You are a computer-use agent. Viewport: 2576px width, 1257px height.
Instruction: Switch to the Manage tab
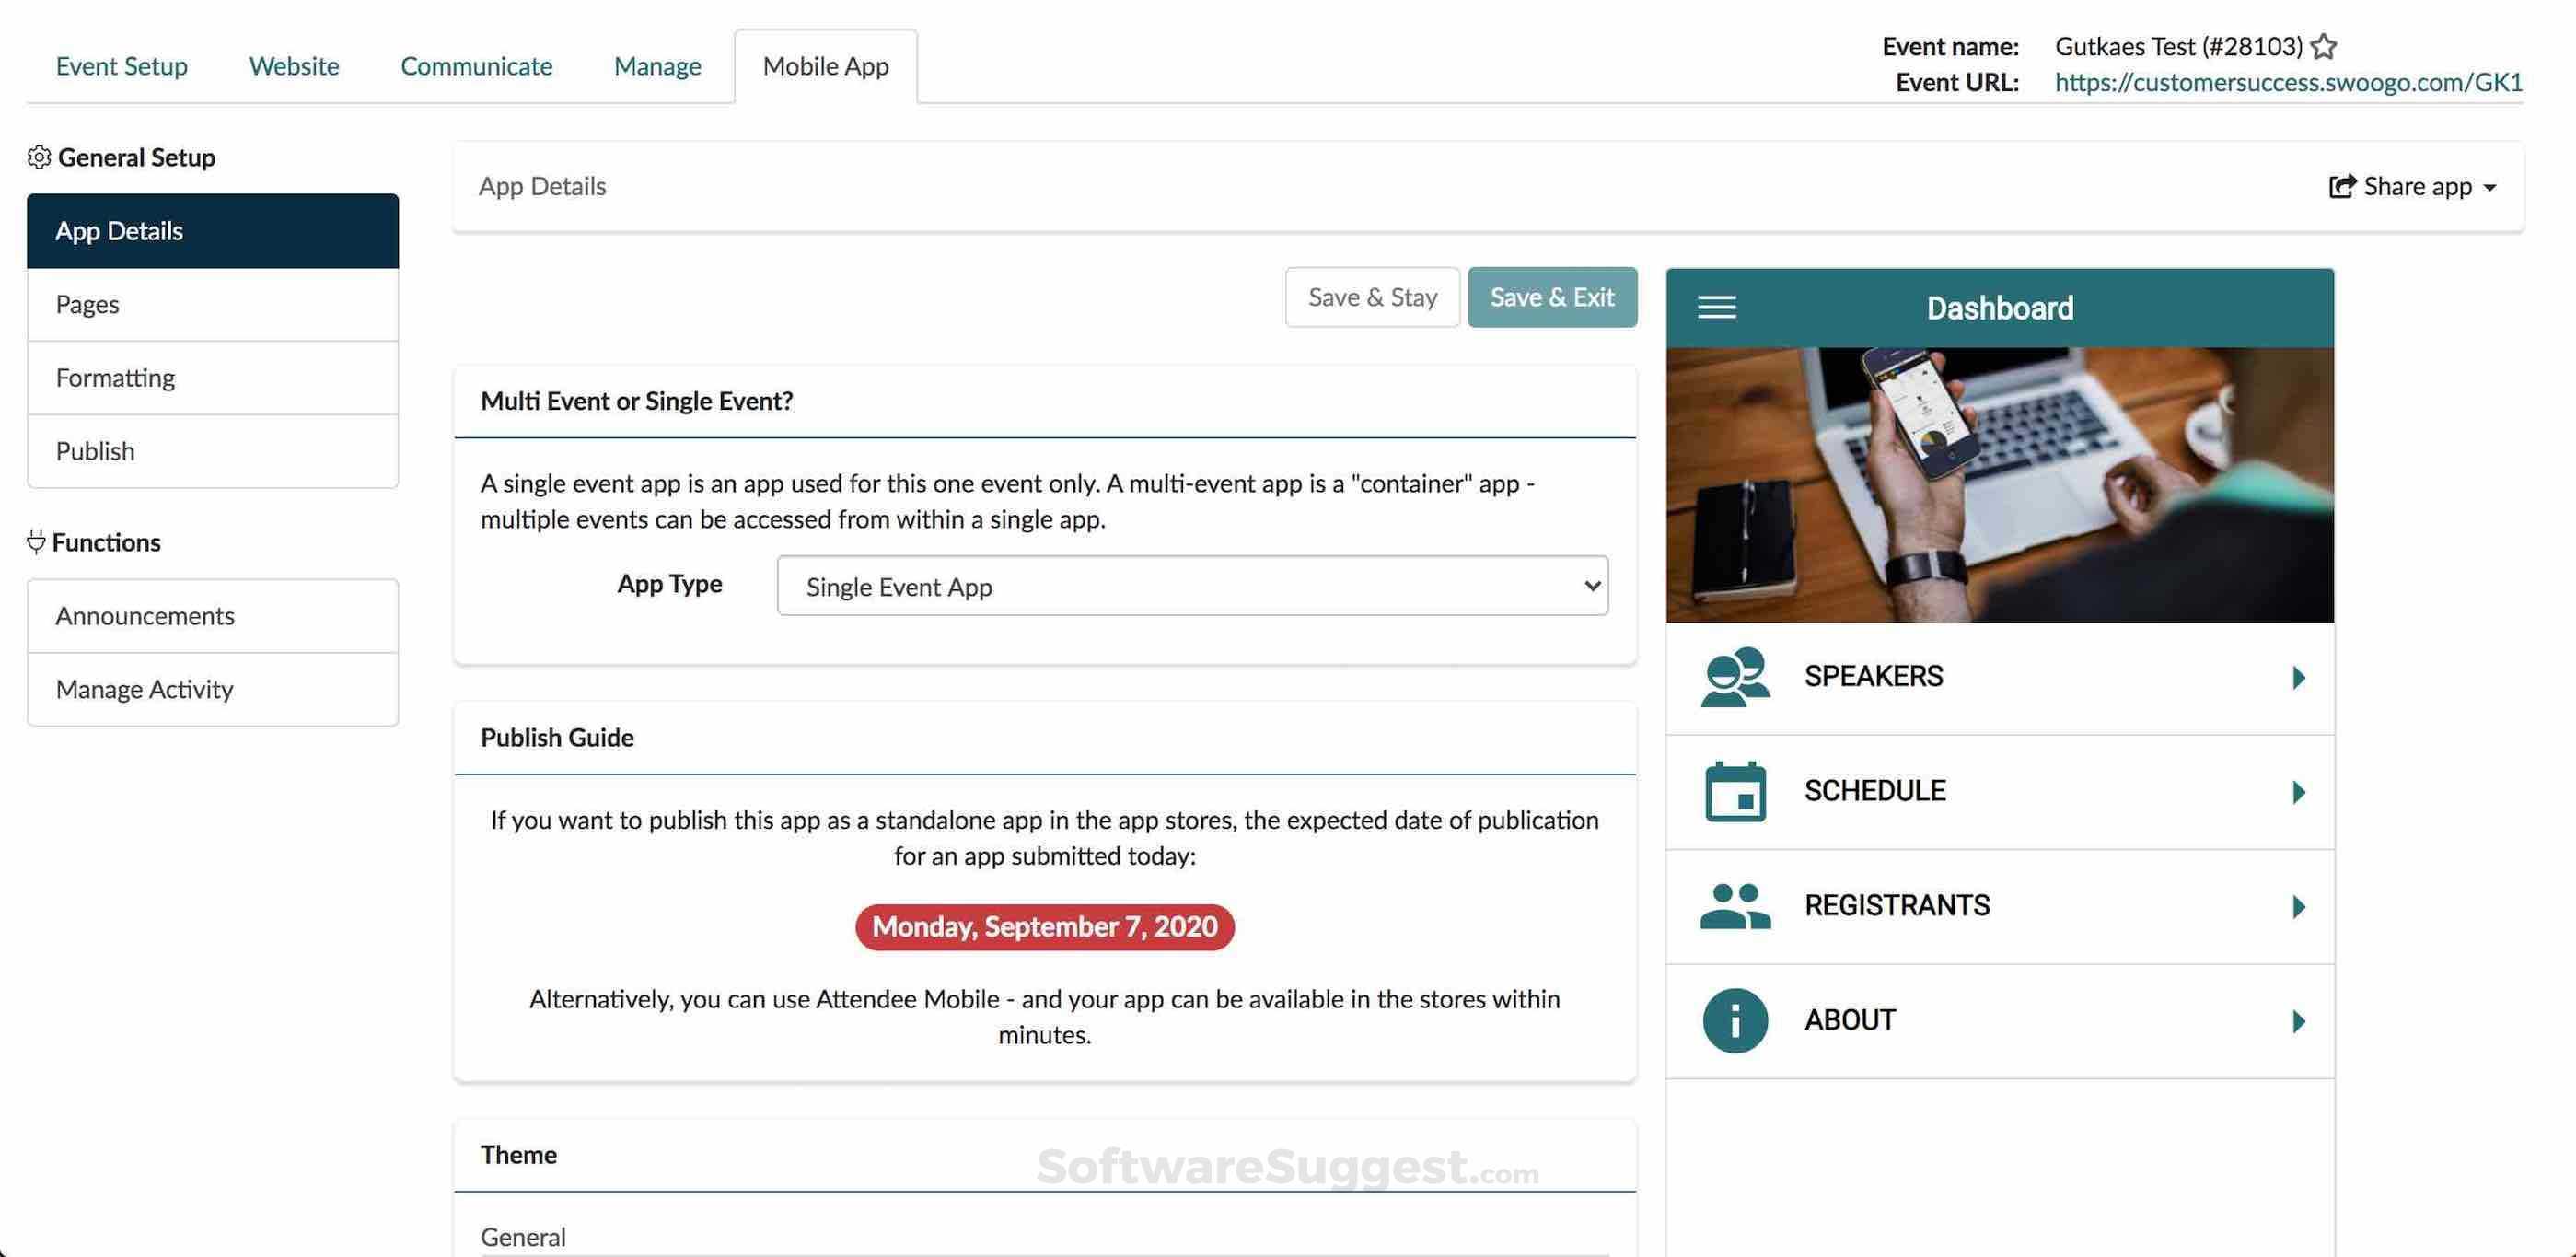(x=657, y=65)
